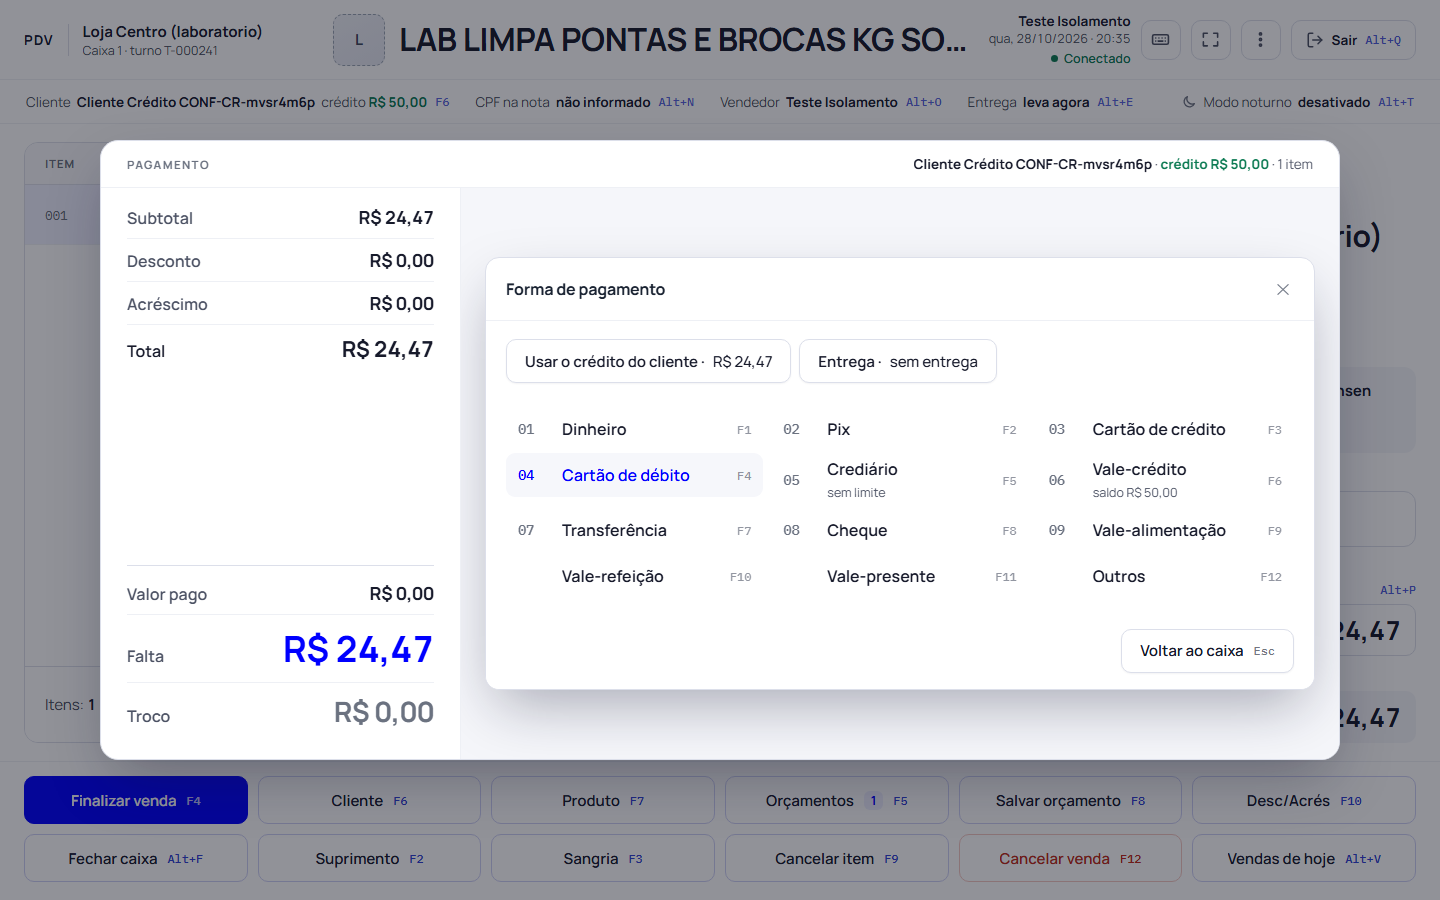Click Cancelar venda red button

[1070, 858]
